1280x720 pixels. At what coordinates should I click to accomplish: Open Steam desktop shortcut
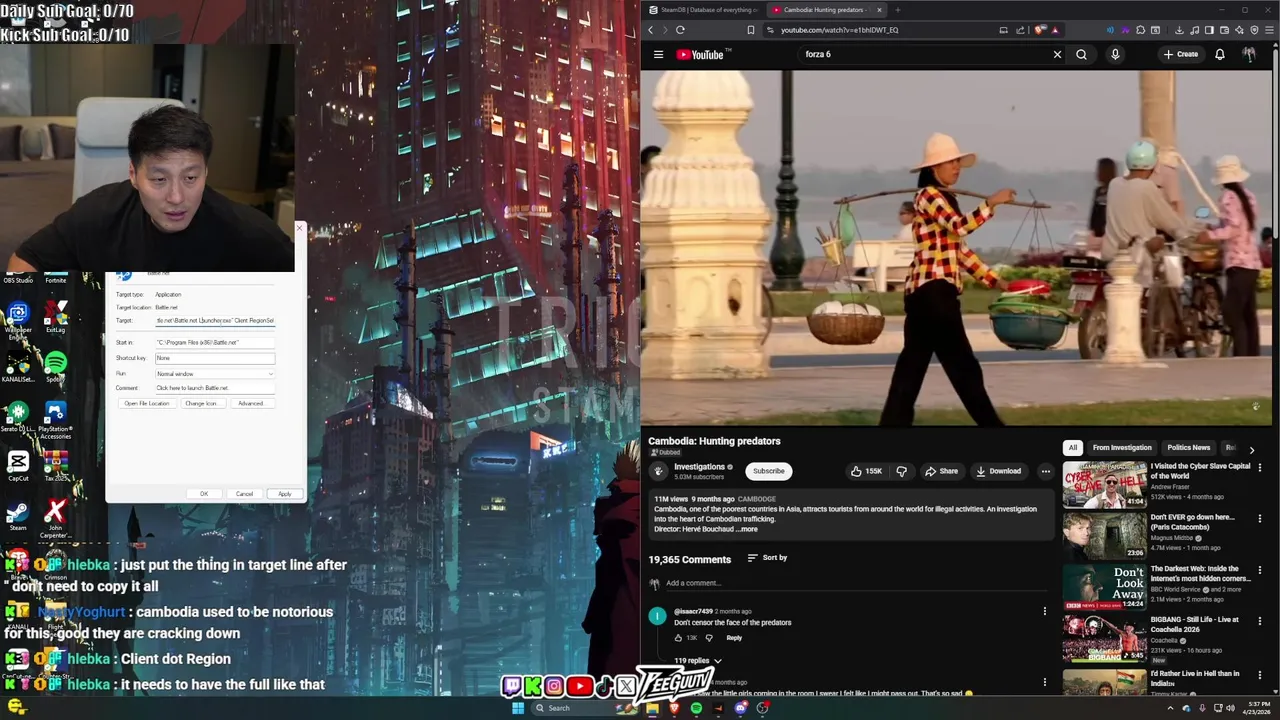pos(18,515)
